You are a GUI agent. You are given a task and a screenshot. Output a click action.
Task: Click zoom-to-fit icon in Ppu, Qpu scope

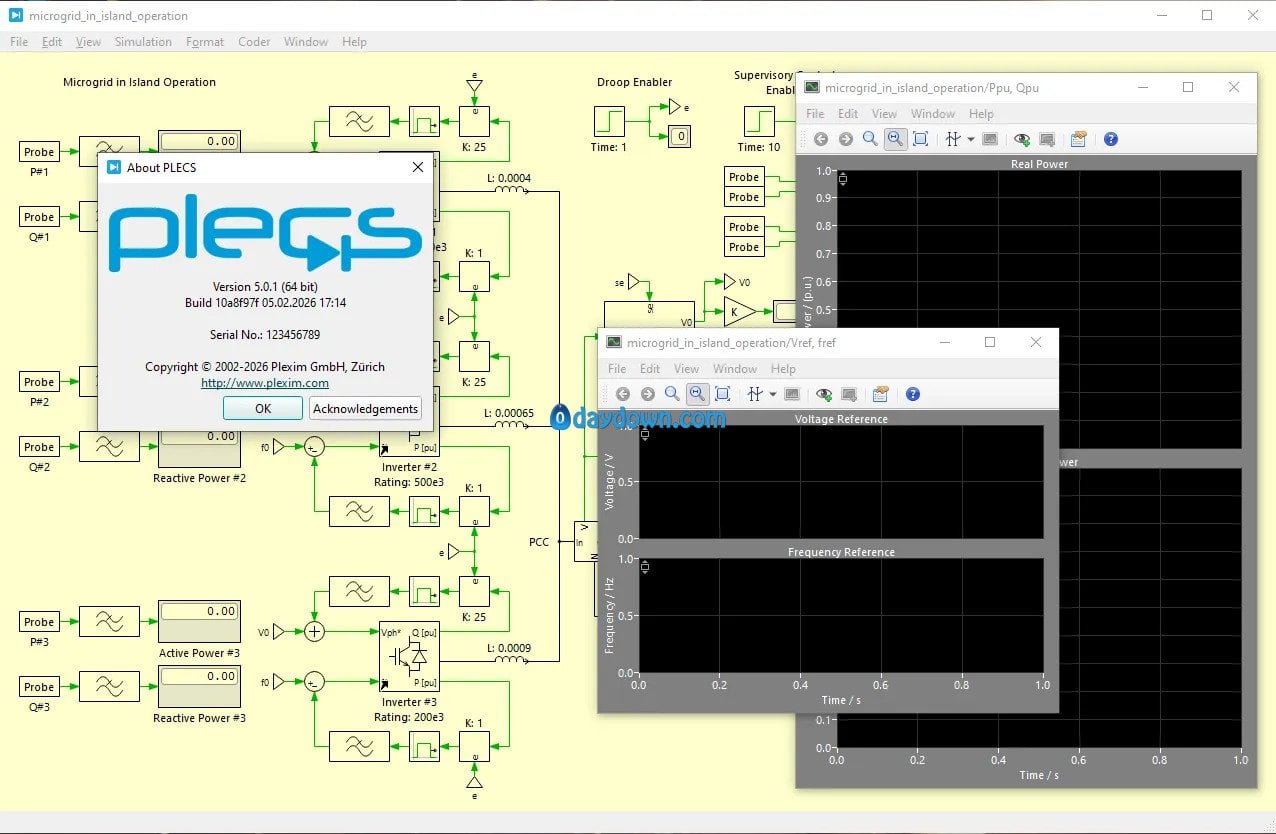pos(921,140)
